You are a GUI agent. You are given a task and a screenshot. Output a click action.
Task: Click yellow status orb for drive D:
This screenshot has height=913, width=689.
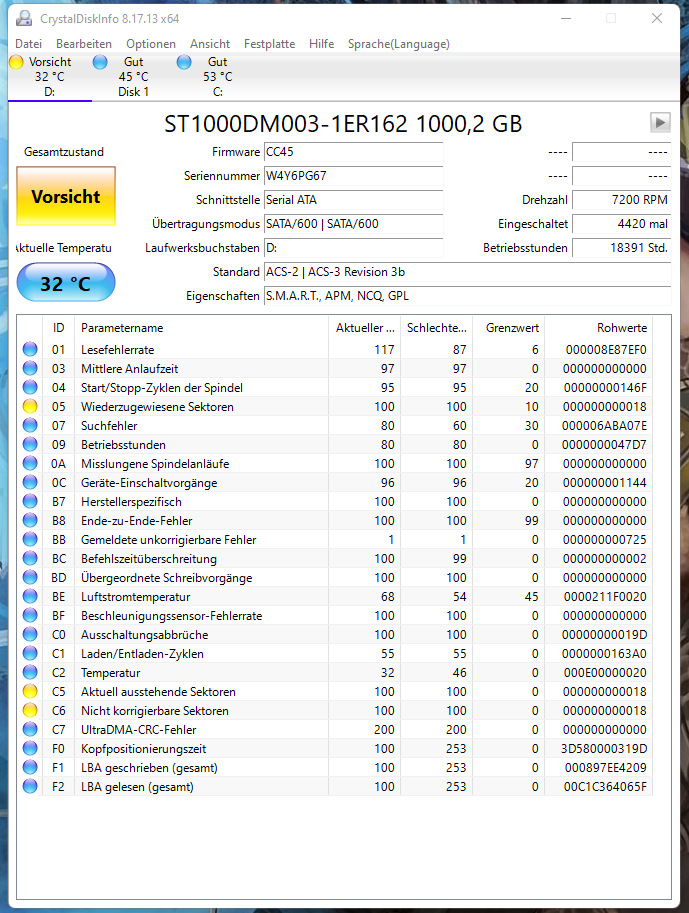[x=16, y=62]
